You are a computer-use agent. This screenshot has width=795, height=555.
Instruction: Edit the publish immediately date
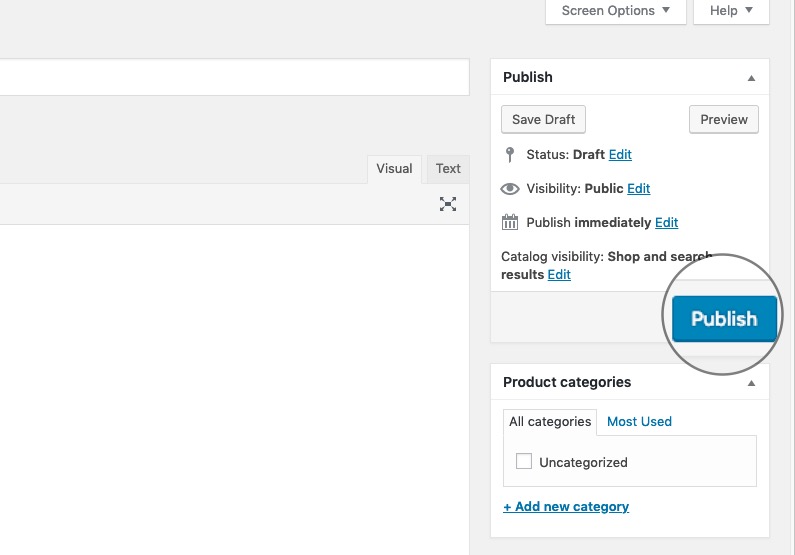click(x=666, y=223)
